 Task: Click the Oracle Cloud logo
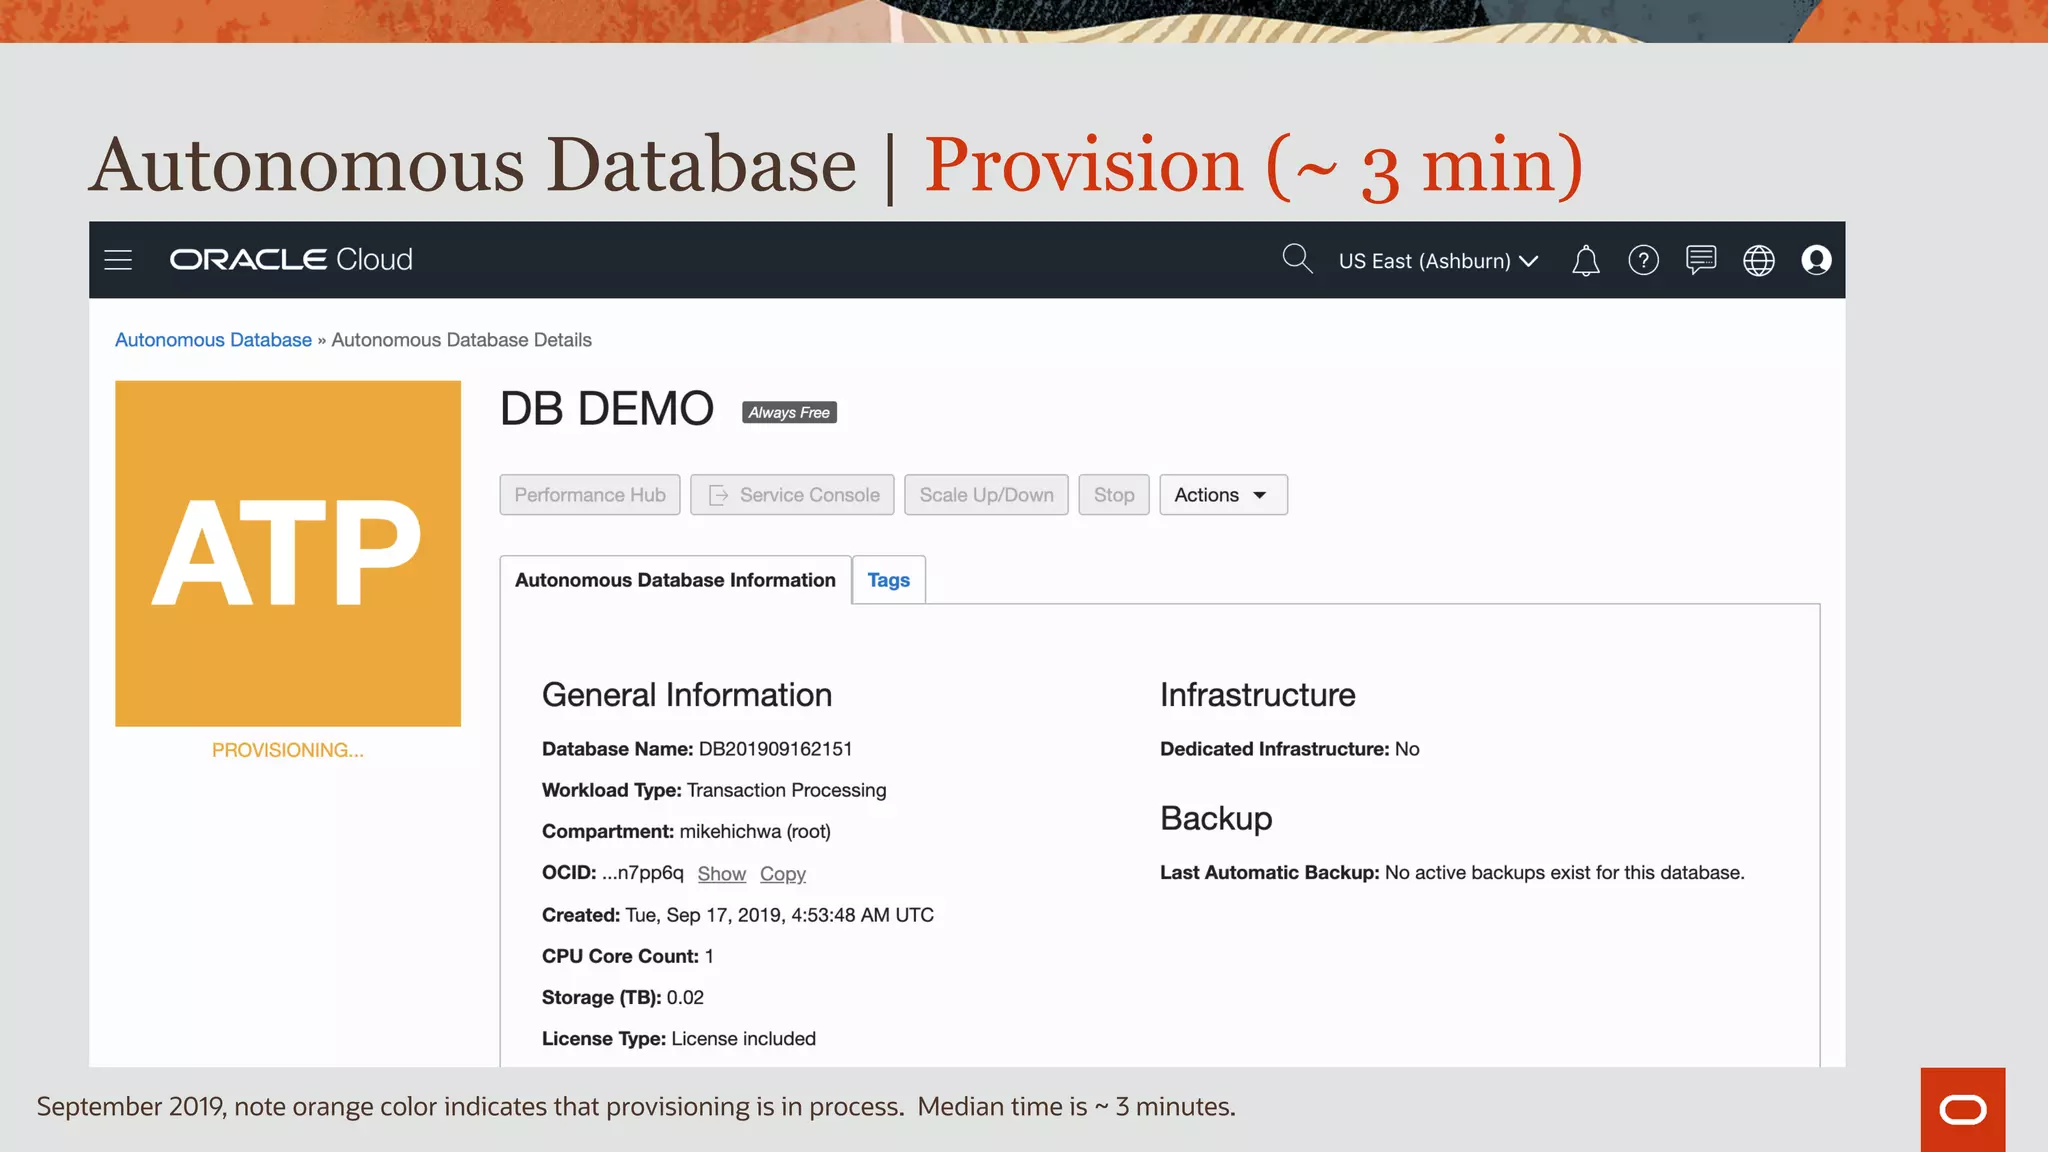[291, 260]
